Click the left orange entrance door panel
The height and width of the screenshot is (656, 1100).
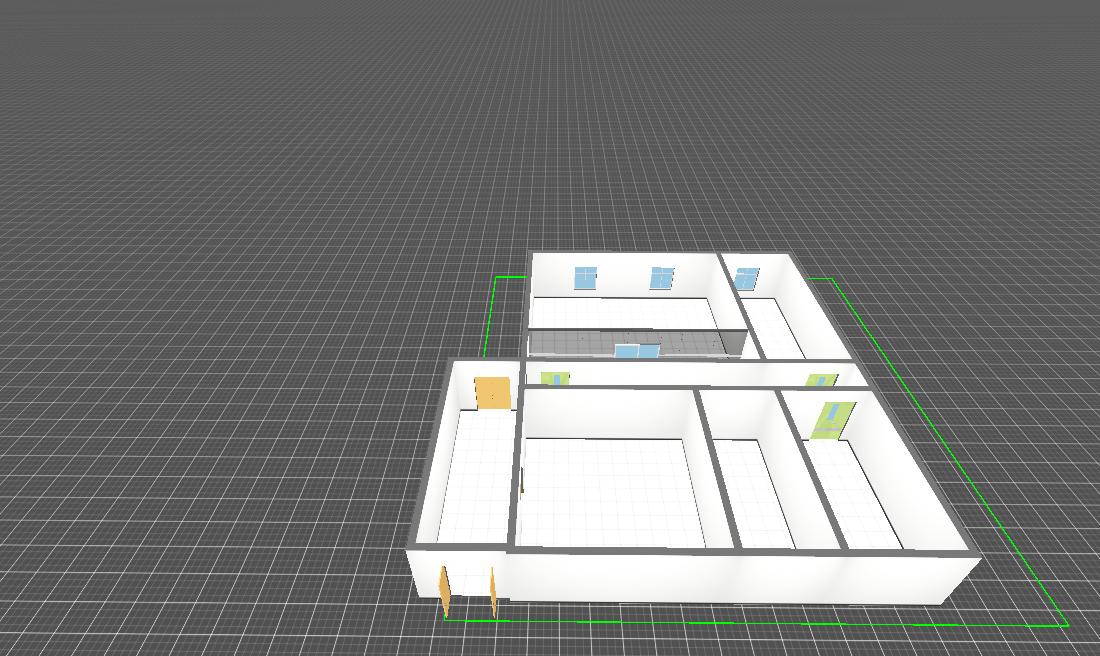(x=445, y=590)
